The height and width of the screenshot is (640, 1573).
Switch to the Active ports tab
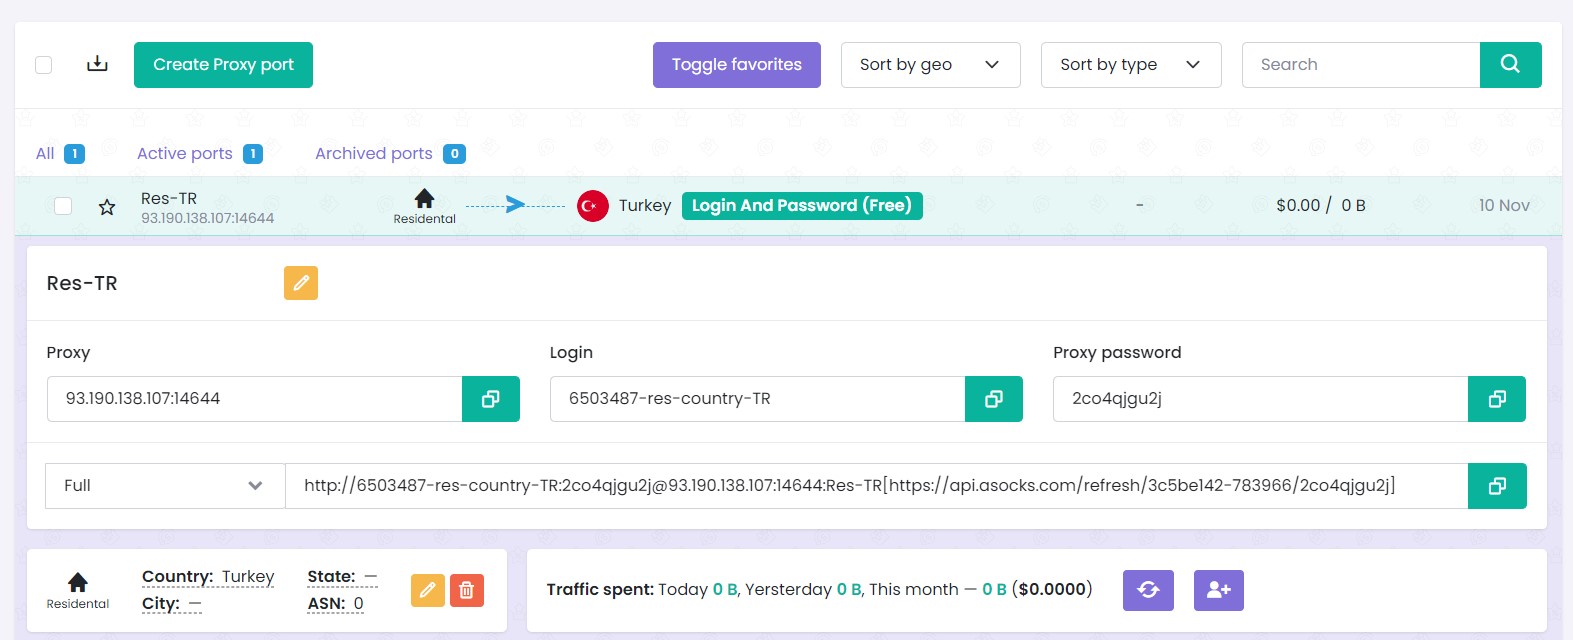point(185,153)
